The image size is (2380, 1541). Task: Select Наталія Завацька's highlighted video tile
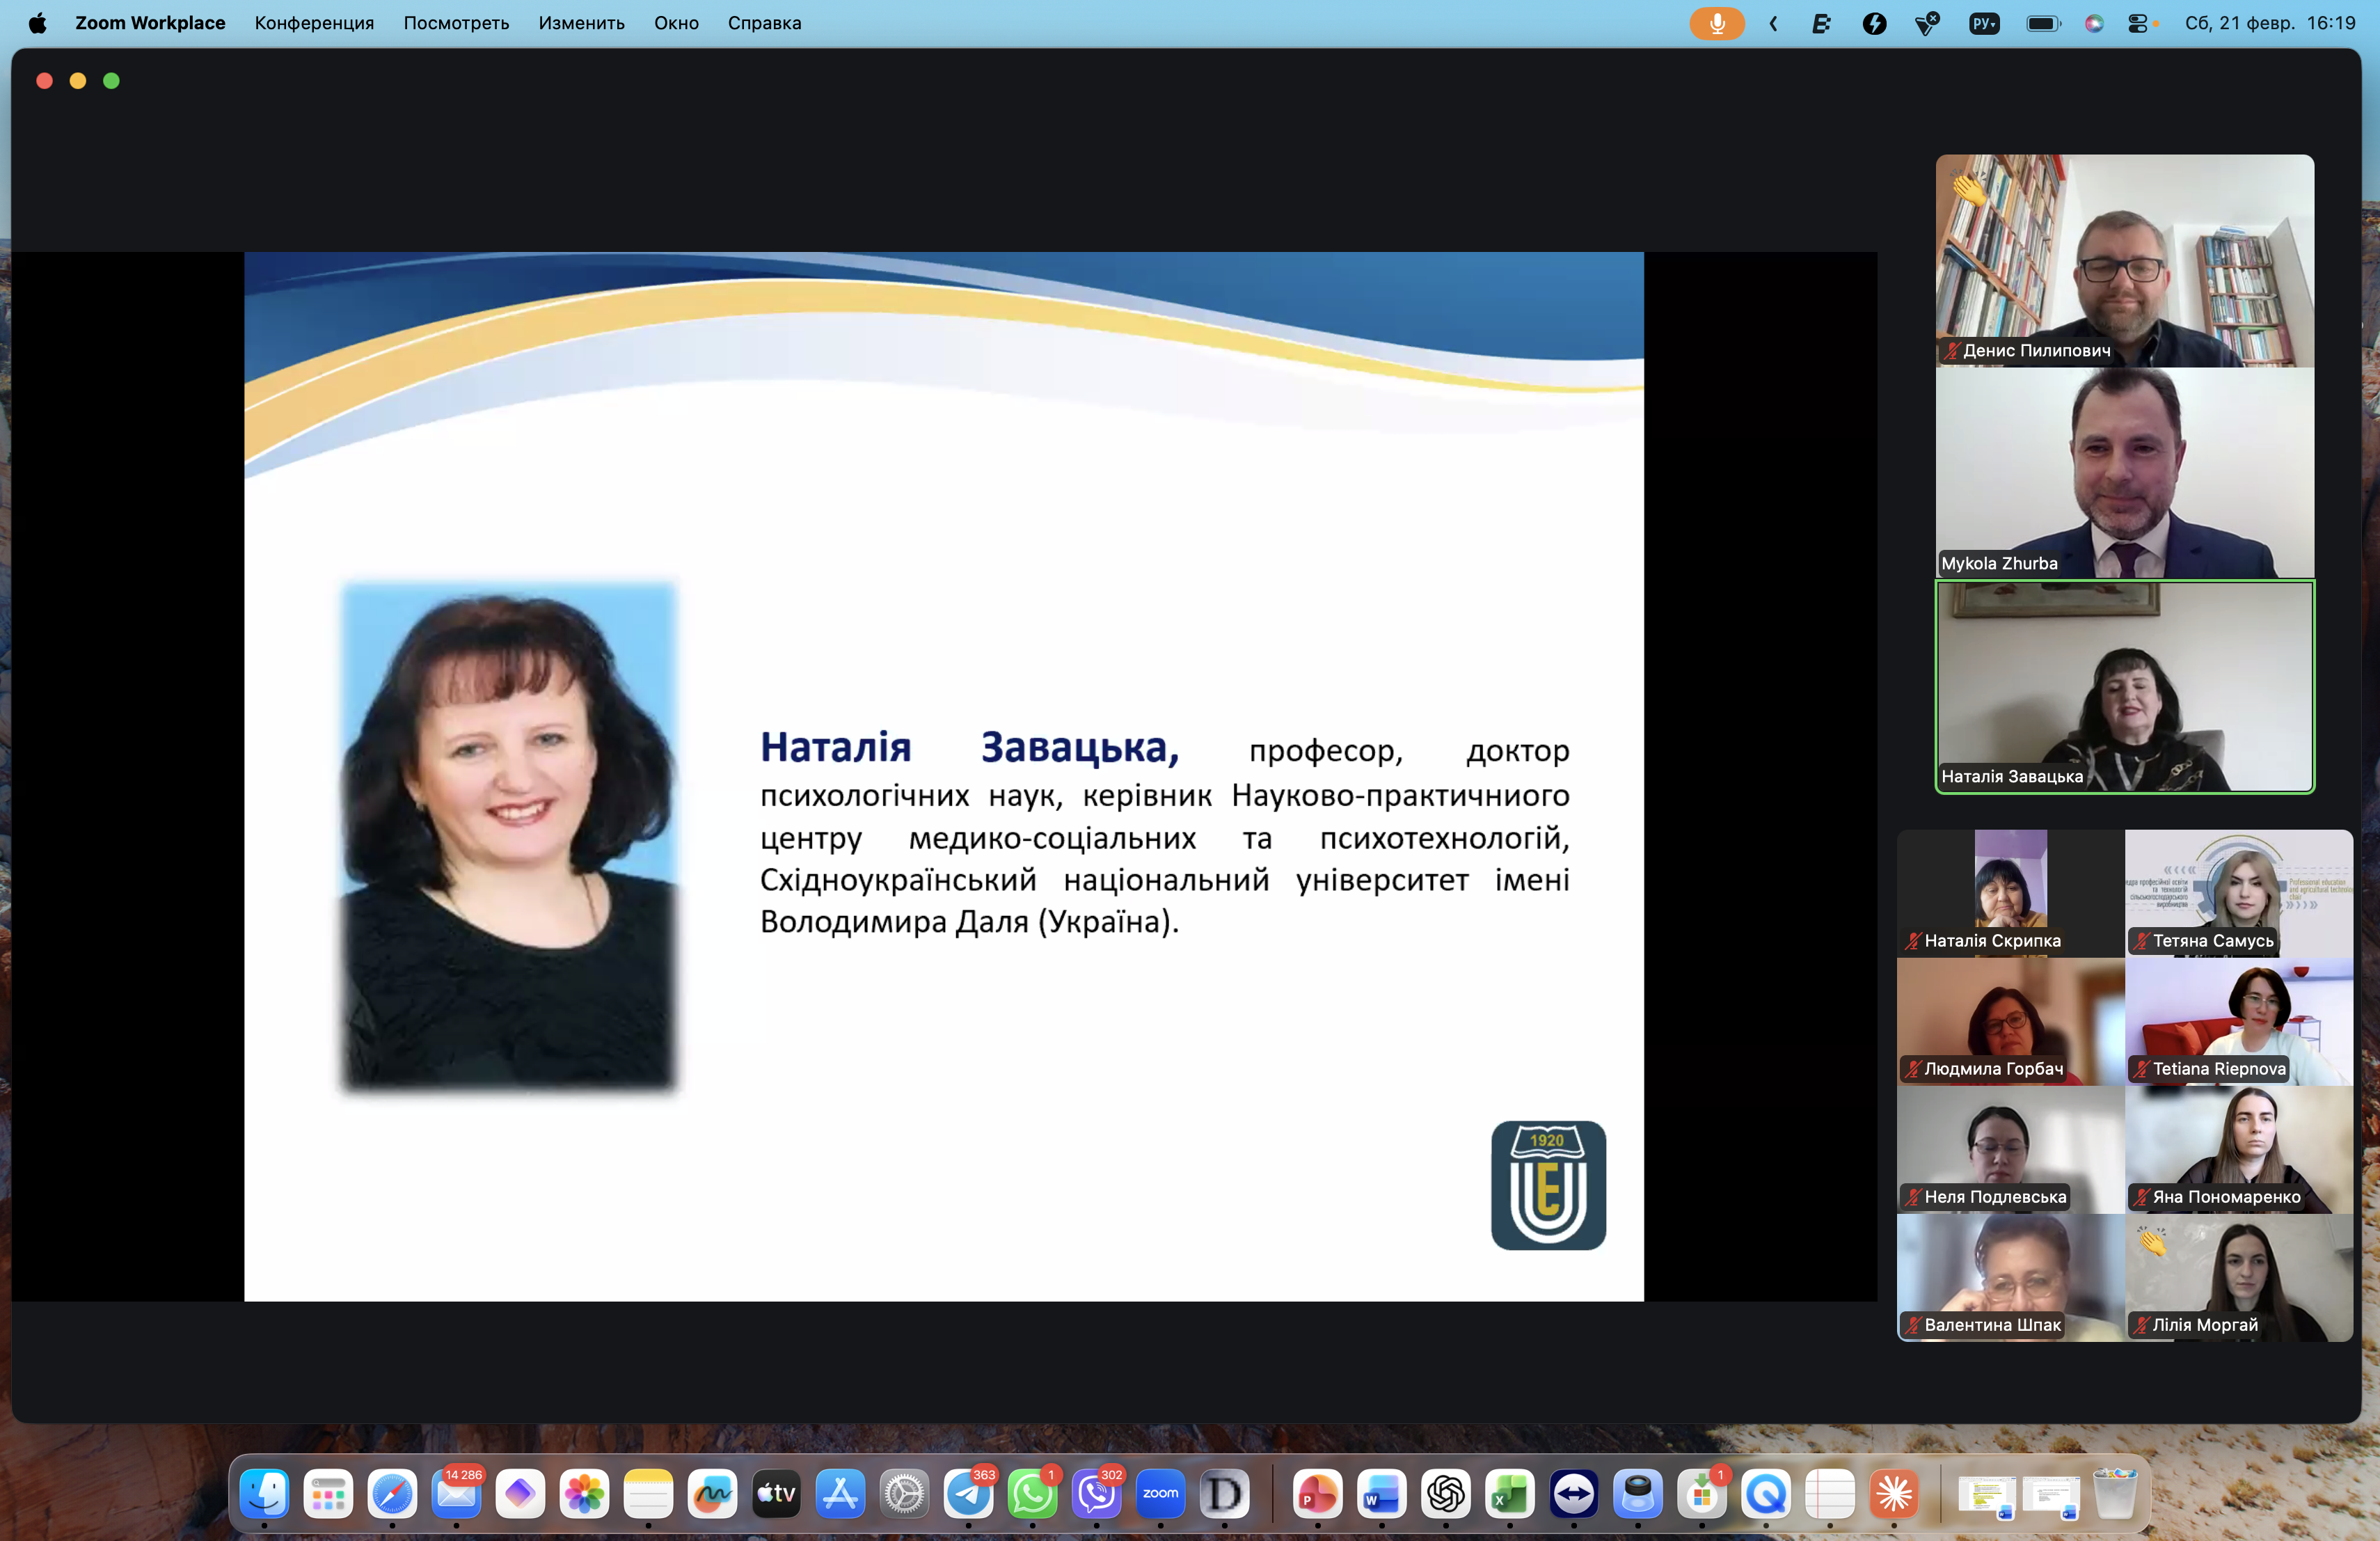[2124, 686]
